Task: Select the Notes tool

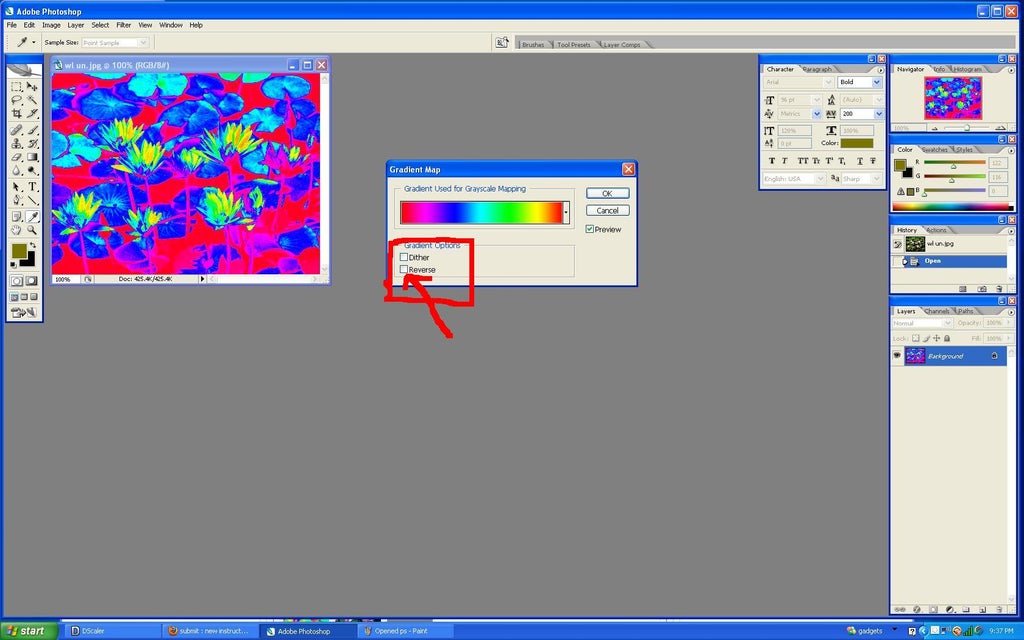Action: pyautogui.click(x=16, y=216)
